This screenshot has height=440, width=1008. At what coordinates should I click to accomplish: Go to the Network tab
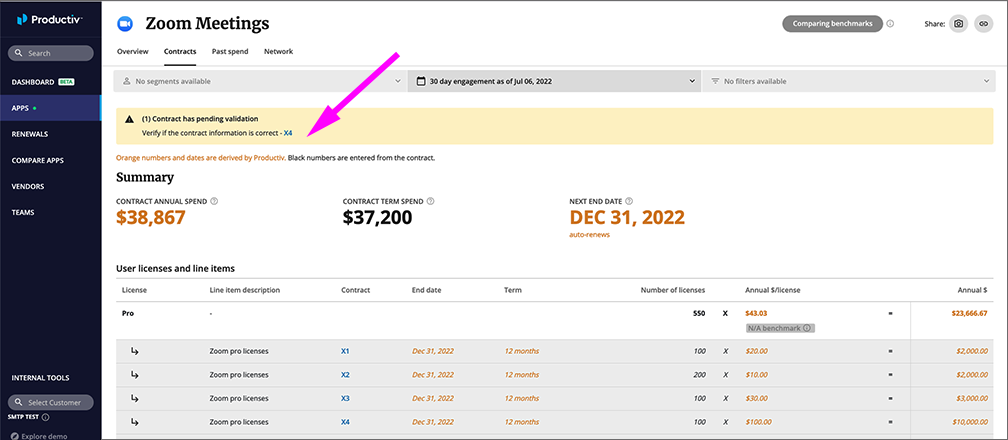(x=278, y=51)
